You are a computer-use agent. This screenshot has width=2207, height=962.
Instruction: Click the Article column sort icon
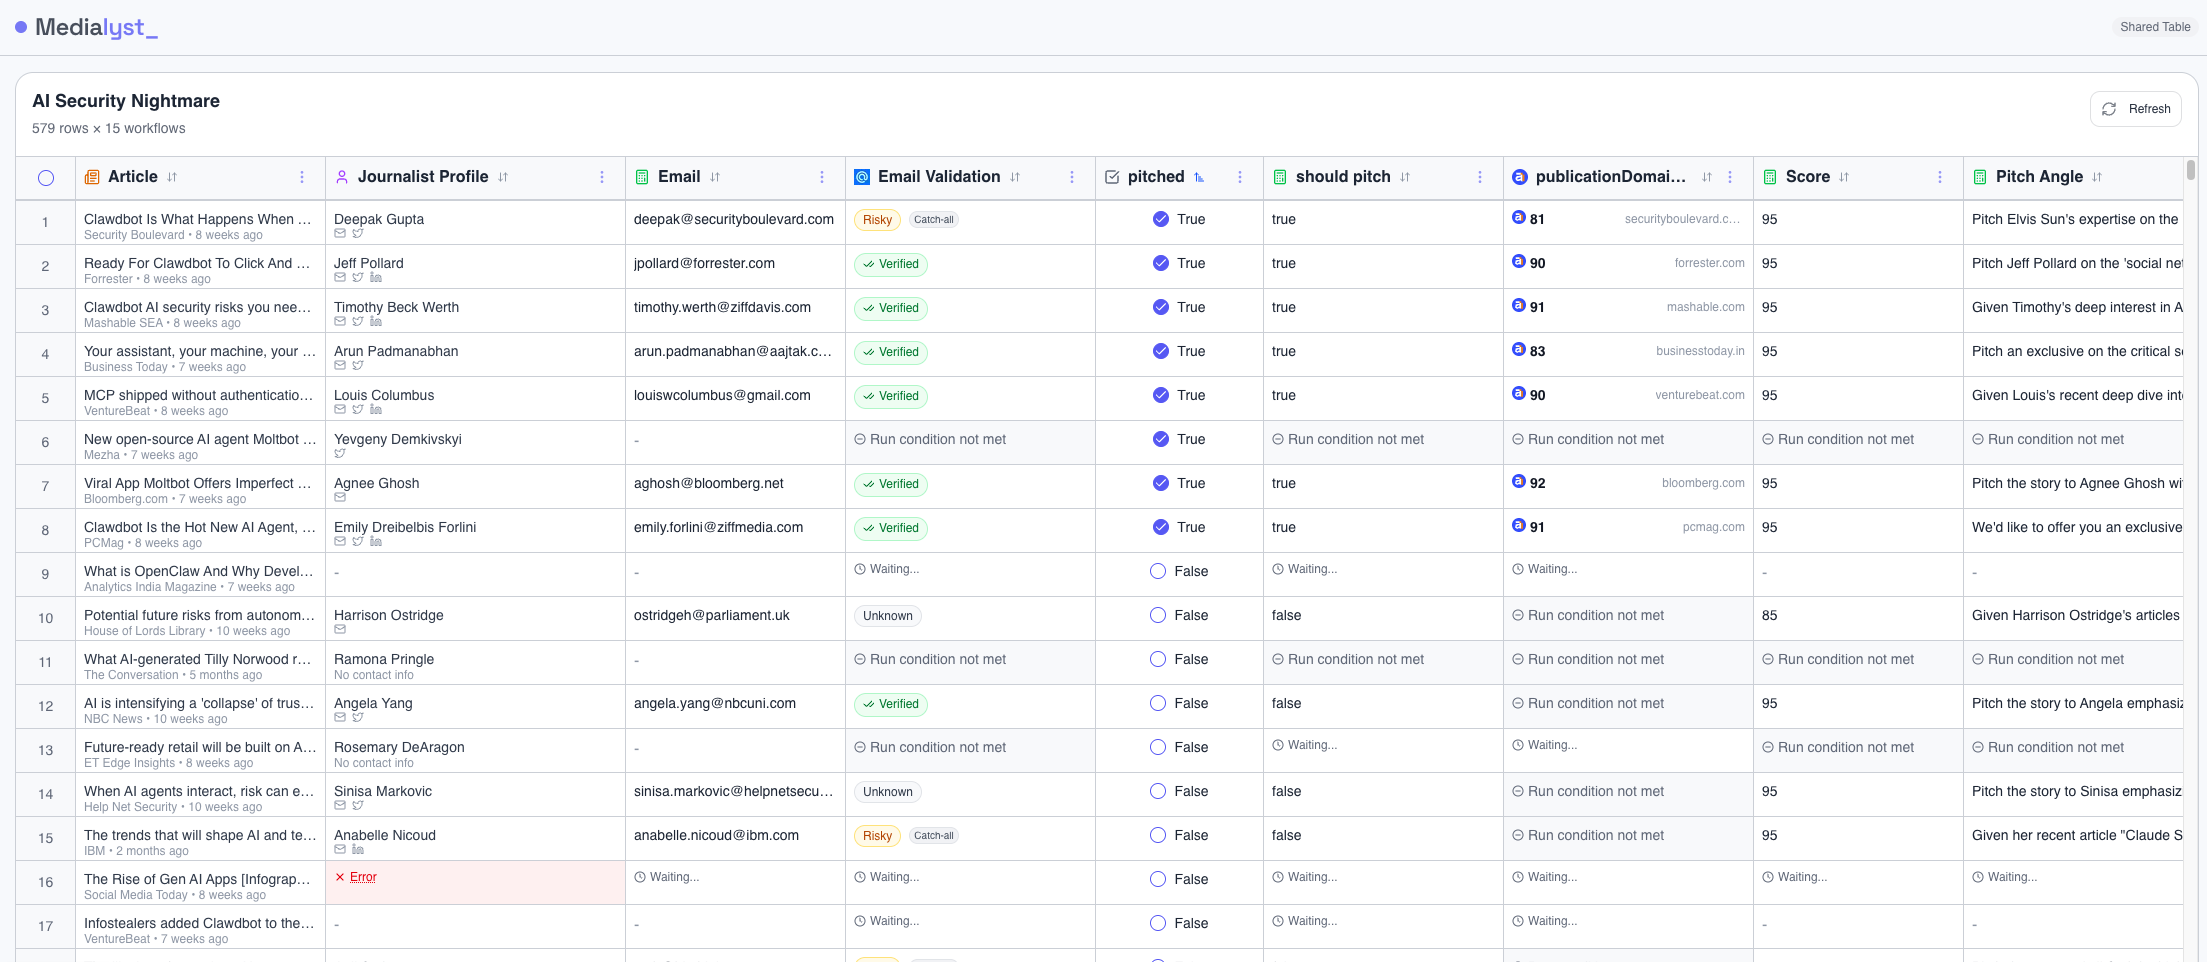pyautogui.click(x=172, y=177)
